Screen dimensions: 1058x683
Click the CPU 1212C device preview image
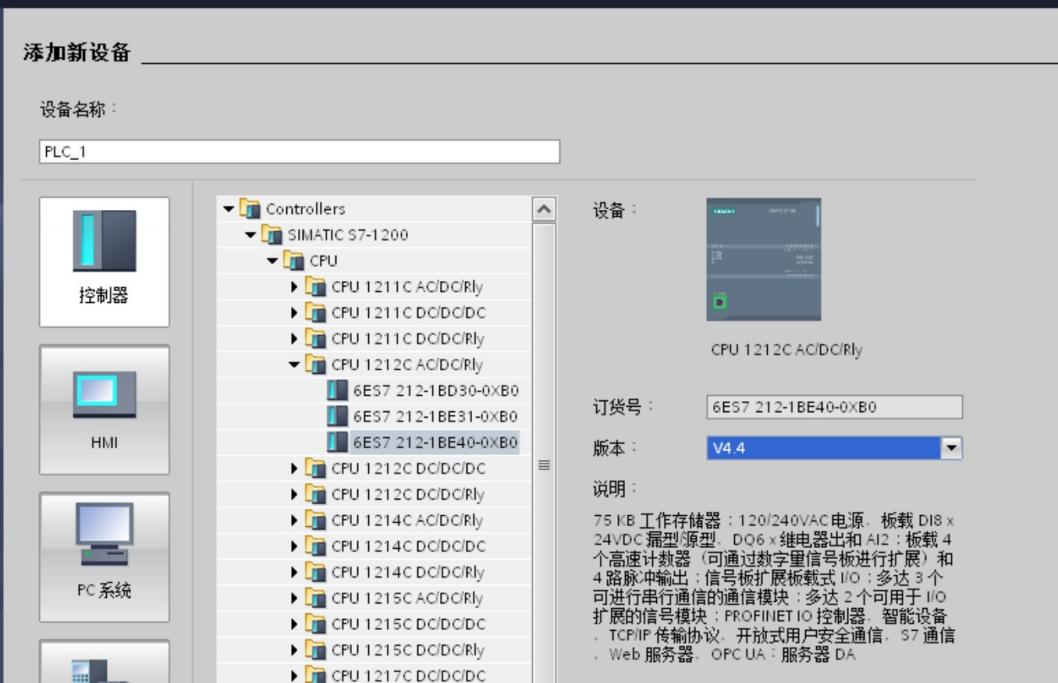(x=764, y=259)
